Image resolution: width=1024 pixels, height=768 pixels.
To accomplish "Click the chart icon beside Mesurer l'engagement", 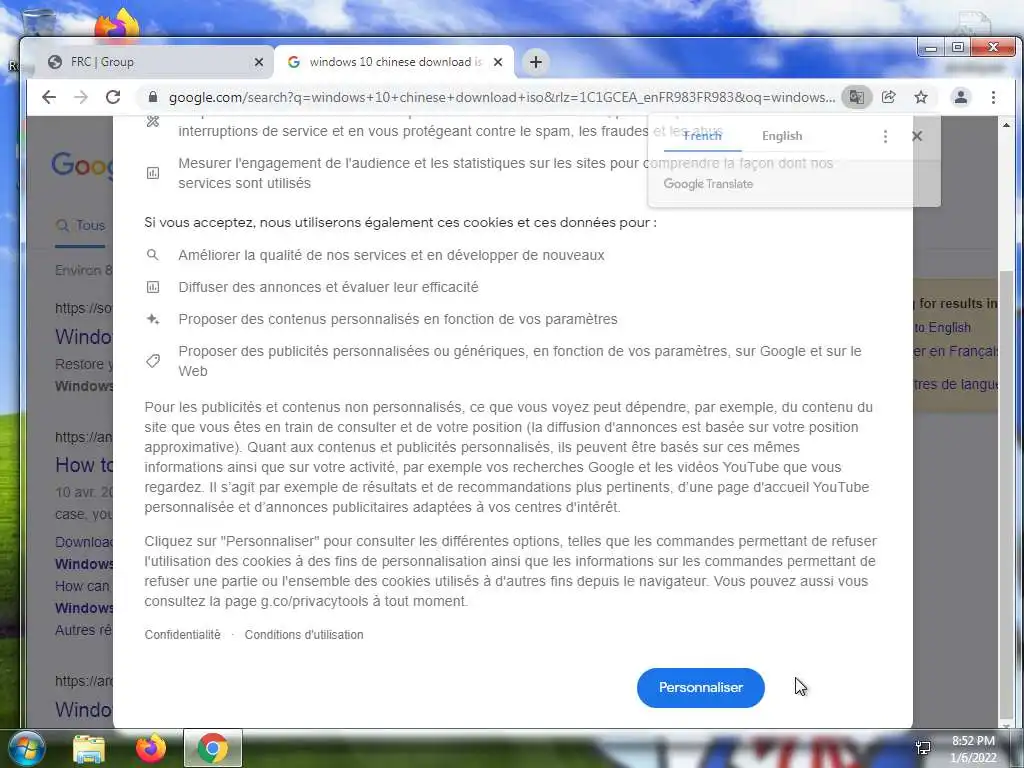I will pyautogui.click(x=153, y=173).
